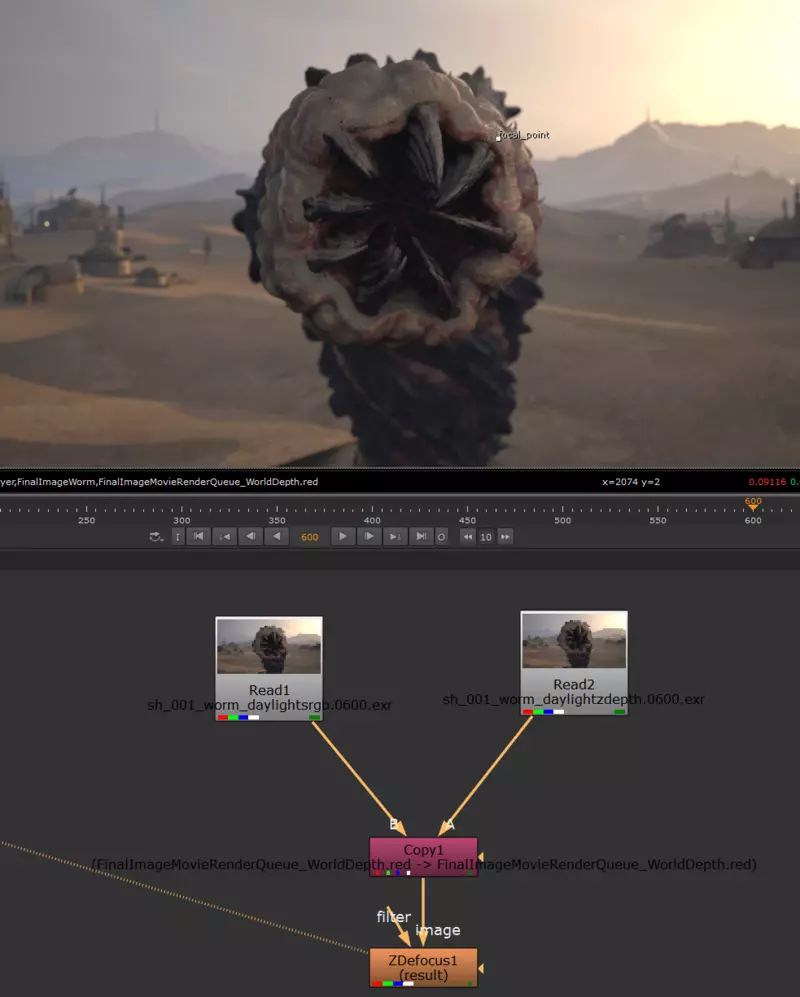The width and height of the screenshot is (800, 997).
Task: Click the arrow on Copy1's right edge
Action: click(x=481, y=857)
